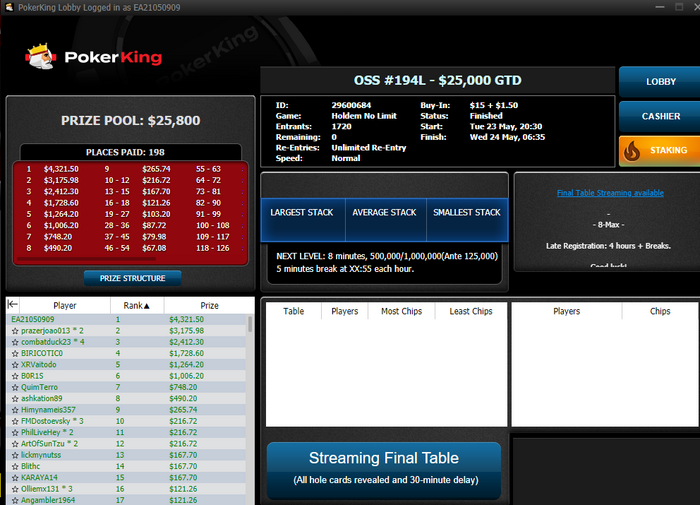The image size is (700, 505).
Task: Star the player FMDostoevsky
Action: tap(15, 422)
